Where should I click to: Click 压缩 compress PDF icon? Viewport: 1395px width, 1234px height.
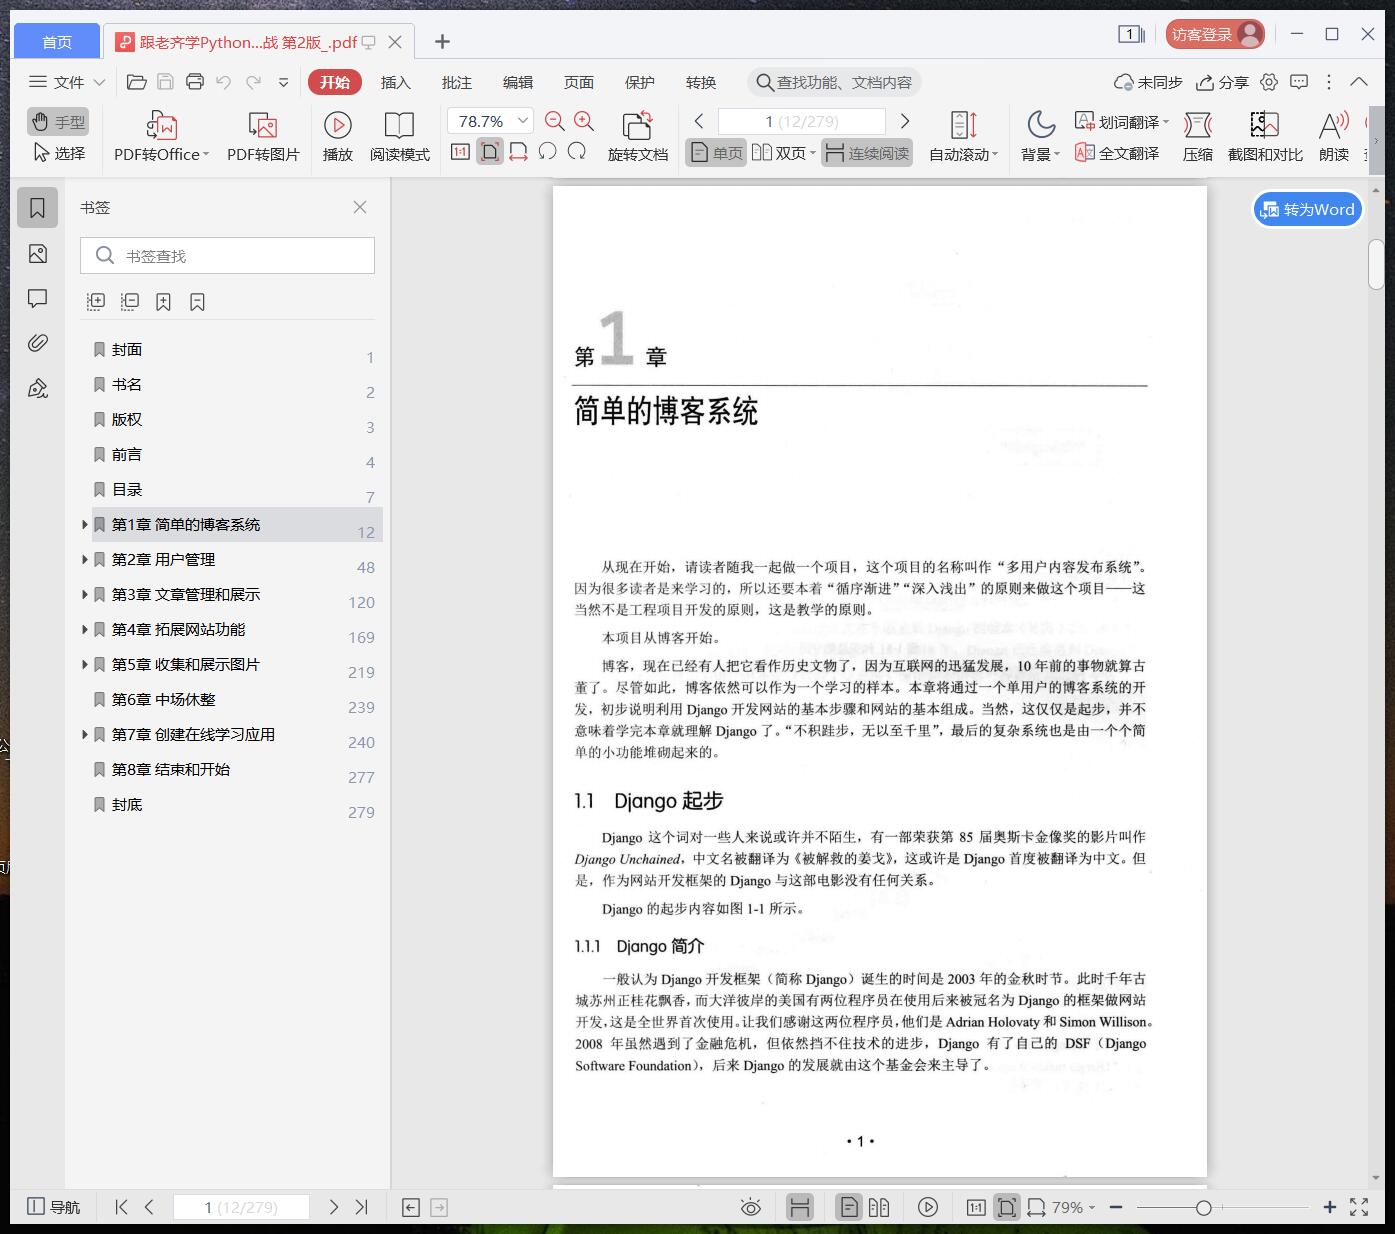pos(1198,136)
